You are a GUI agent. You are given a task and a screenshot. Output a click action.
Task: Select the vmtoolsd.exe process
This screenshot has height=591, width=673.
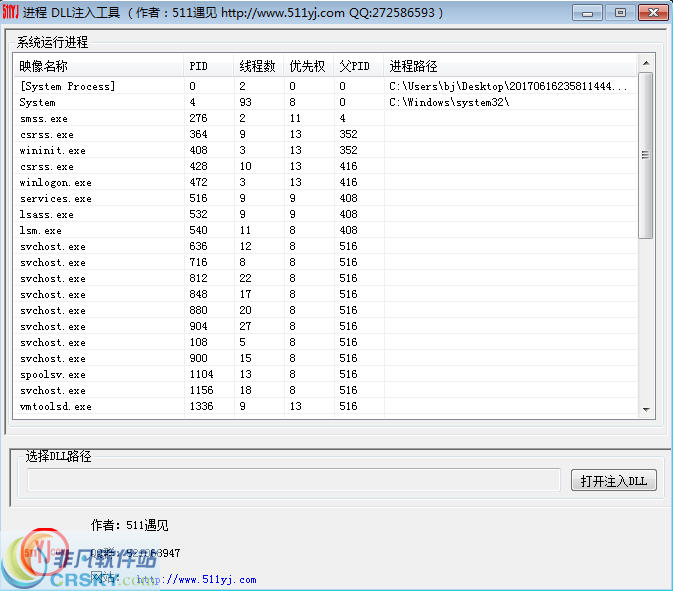[325, 406]
